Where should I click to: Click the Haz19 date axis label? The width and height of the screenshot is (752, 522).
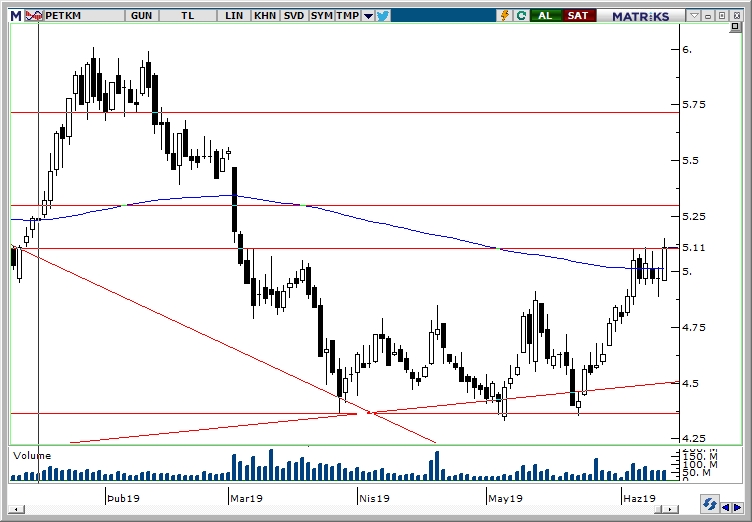point(640,498)
